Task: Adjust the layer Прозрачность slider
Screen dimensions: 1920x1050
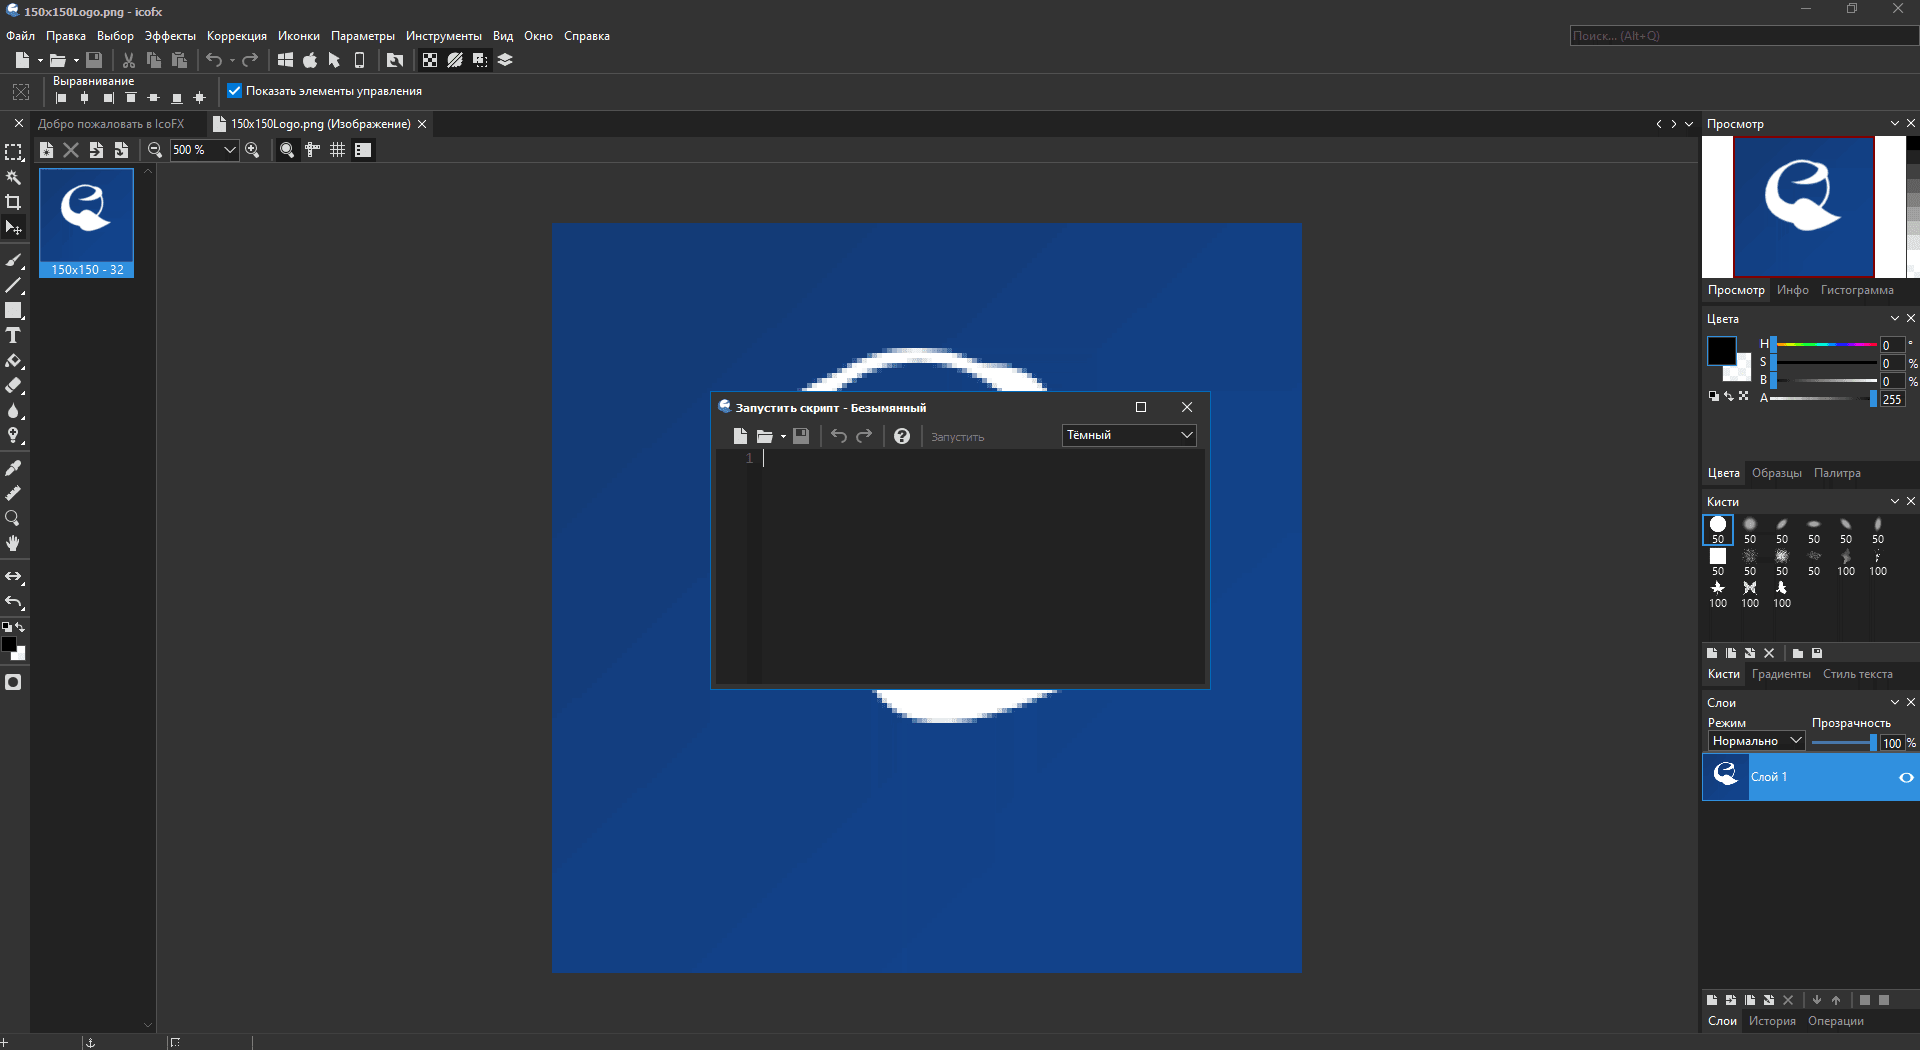Action: (1845, 742)
